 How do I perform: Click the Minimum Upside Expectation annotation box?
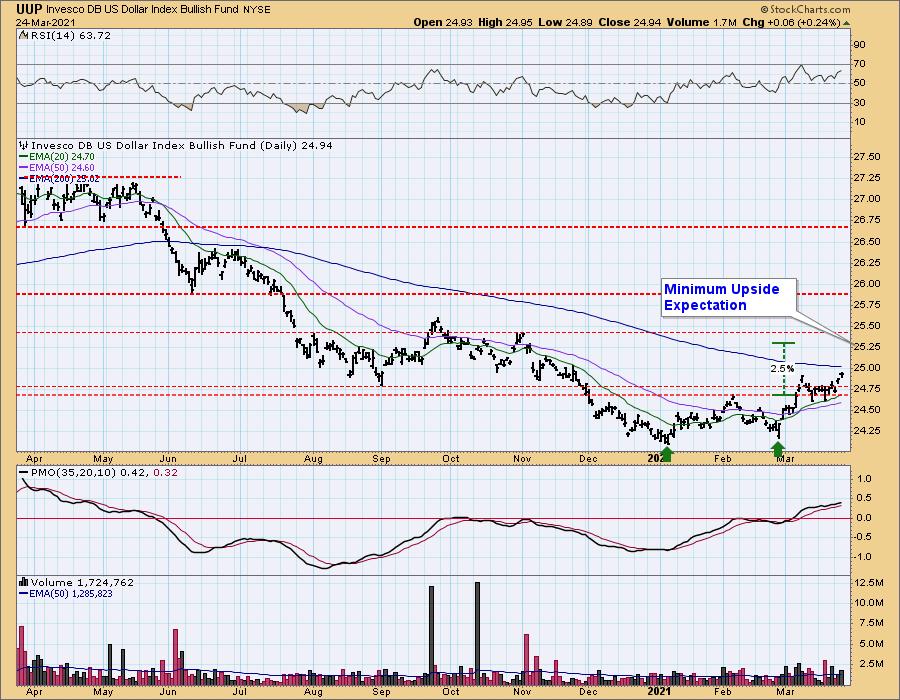[x=728, y=297]
